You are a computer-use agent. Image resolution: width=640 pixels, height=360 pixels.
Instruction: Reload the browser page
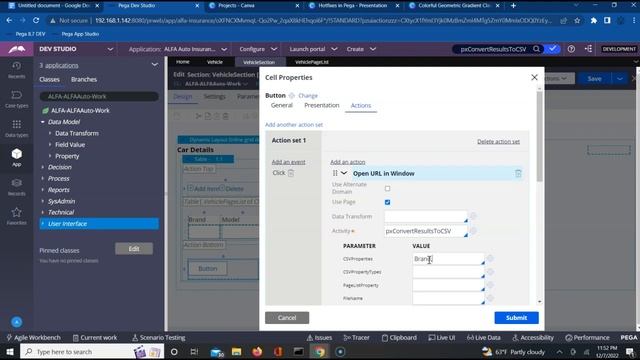pyautogui.click(x=36, y=20)
